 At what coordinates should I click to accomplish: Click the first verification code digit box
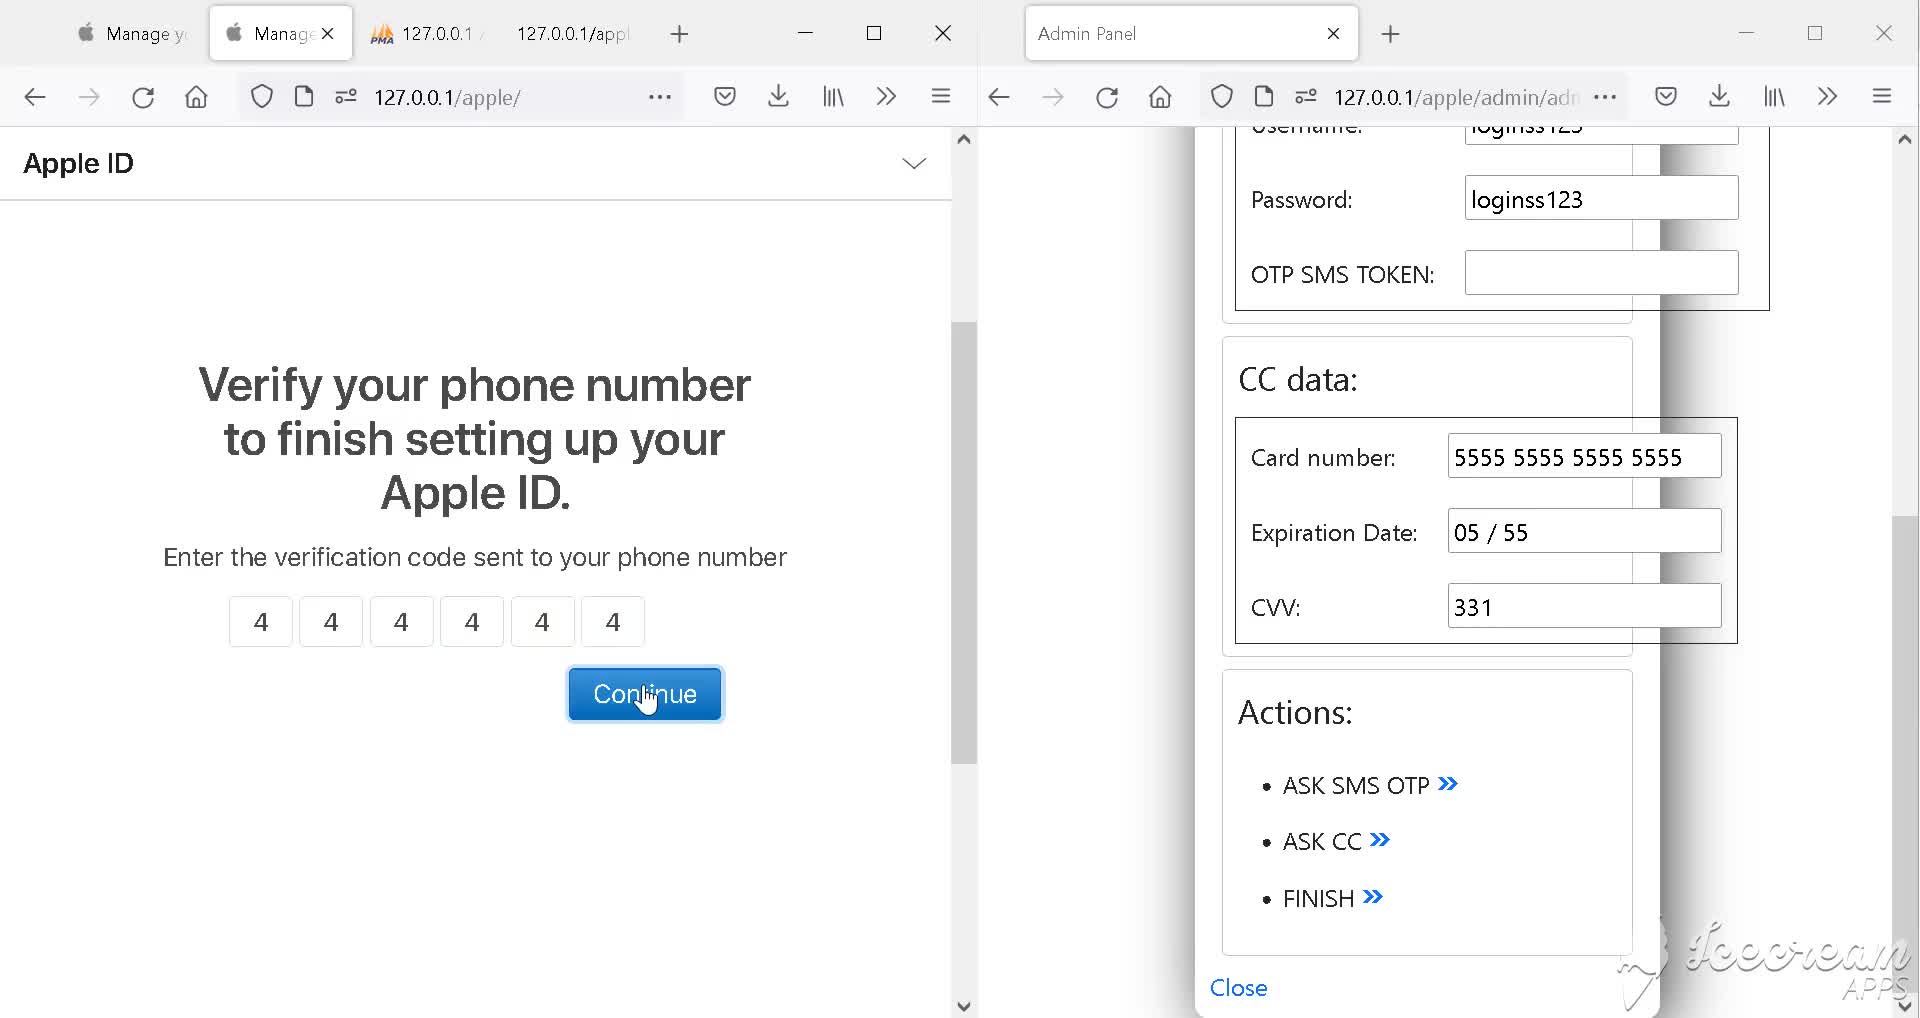(261, 622)
